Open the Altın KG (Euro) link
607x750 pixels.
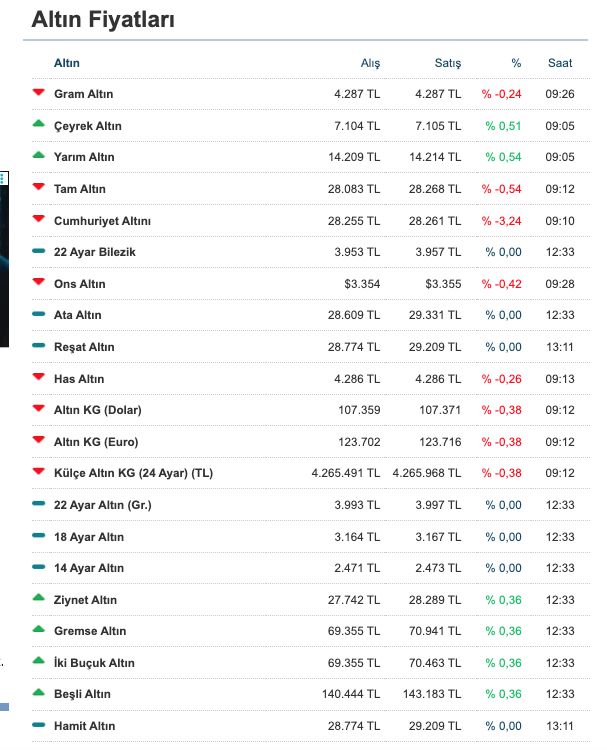pos(96,442)
